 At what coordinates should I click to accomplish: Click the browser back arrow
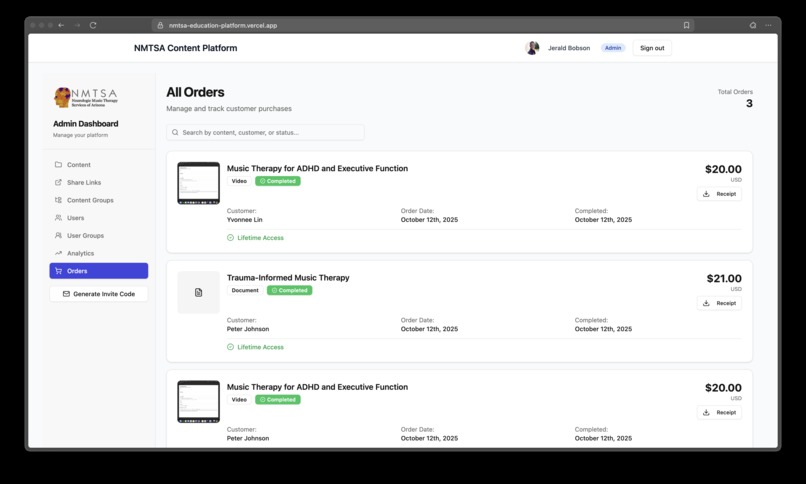pyautogui.click(x=61, y=25)
